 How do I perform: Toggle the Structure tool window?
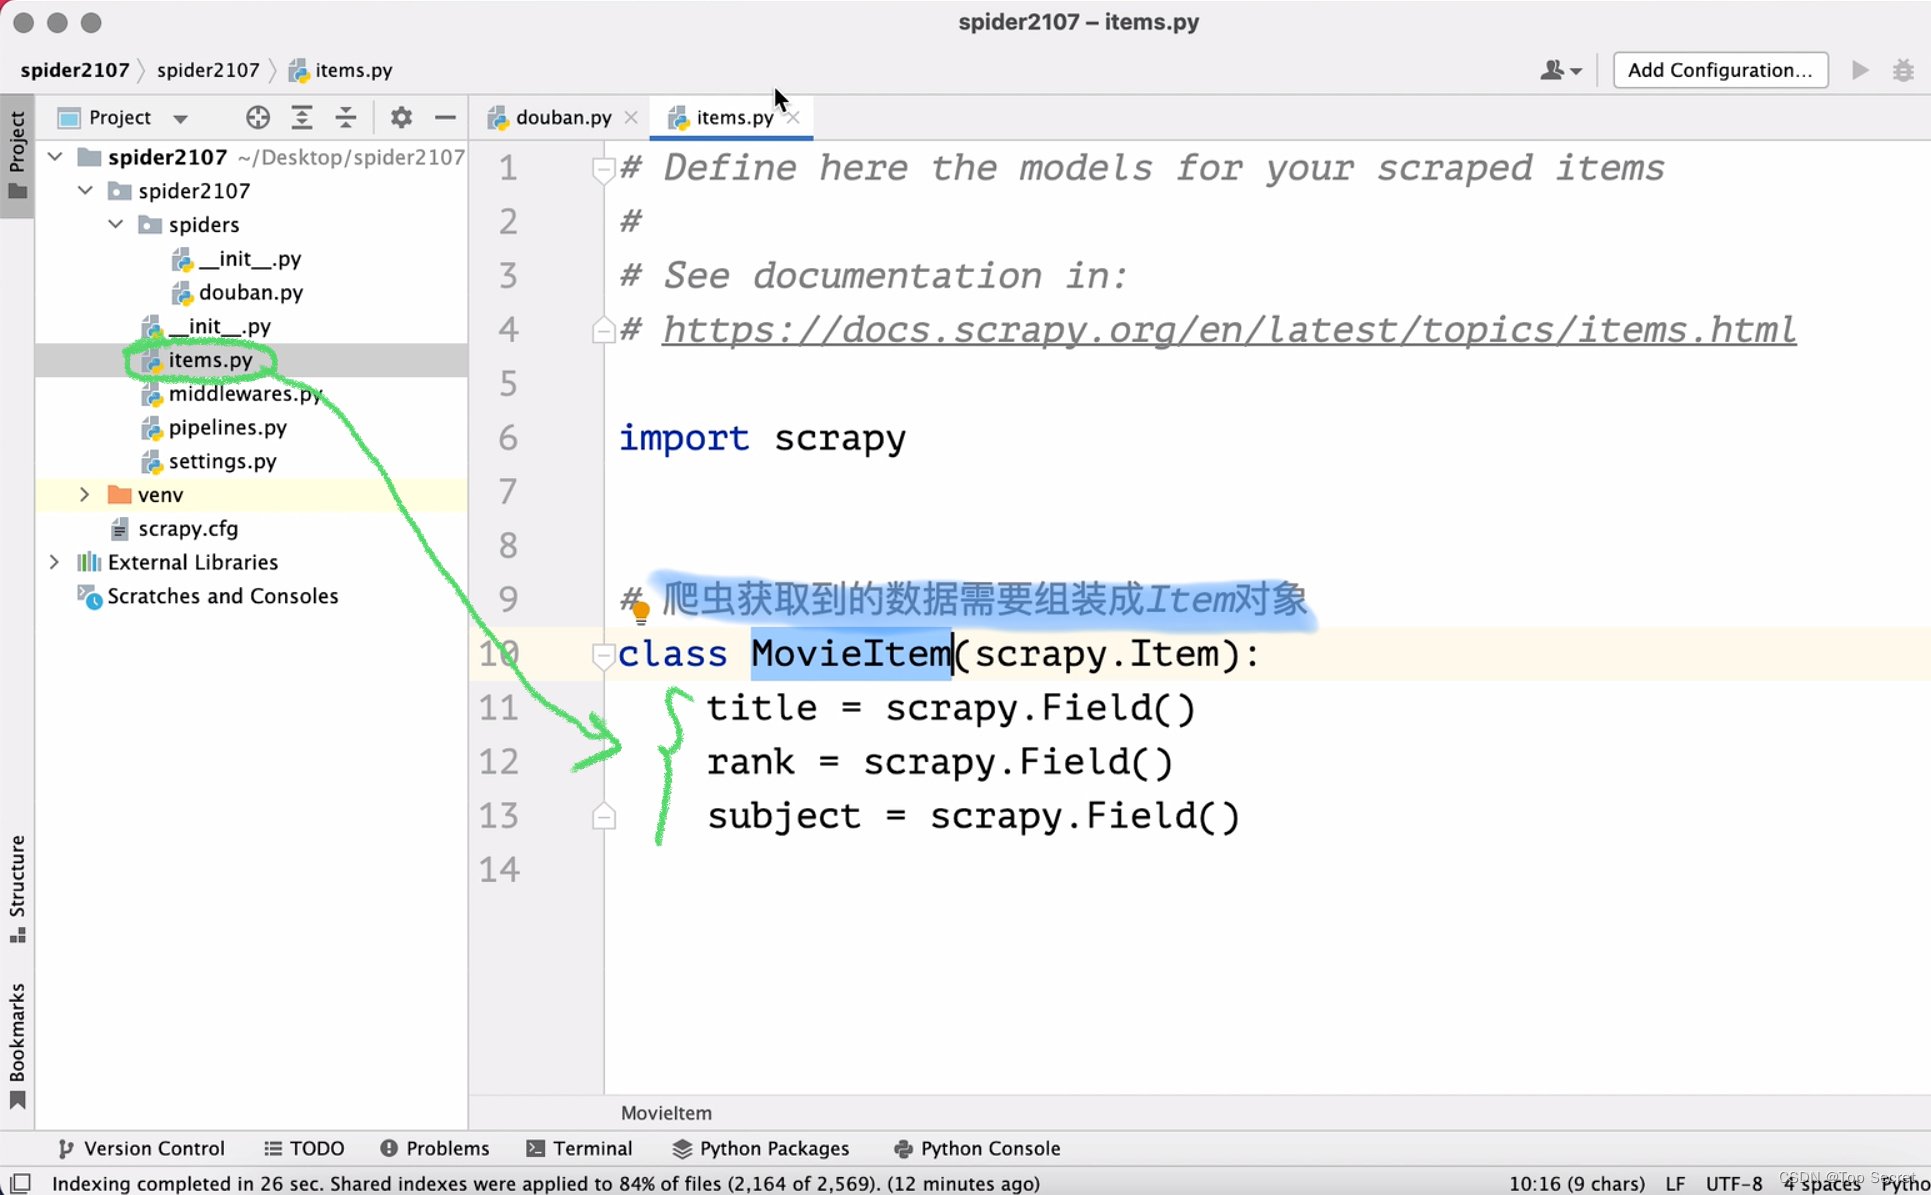[17, 888]
